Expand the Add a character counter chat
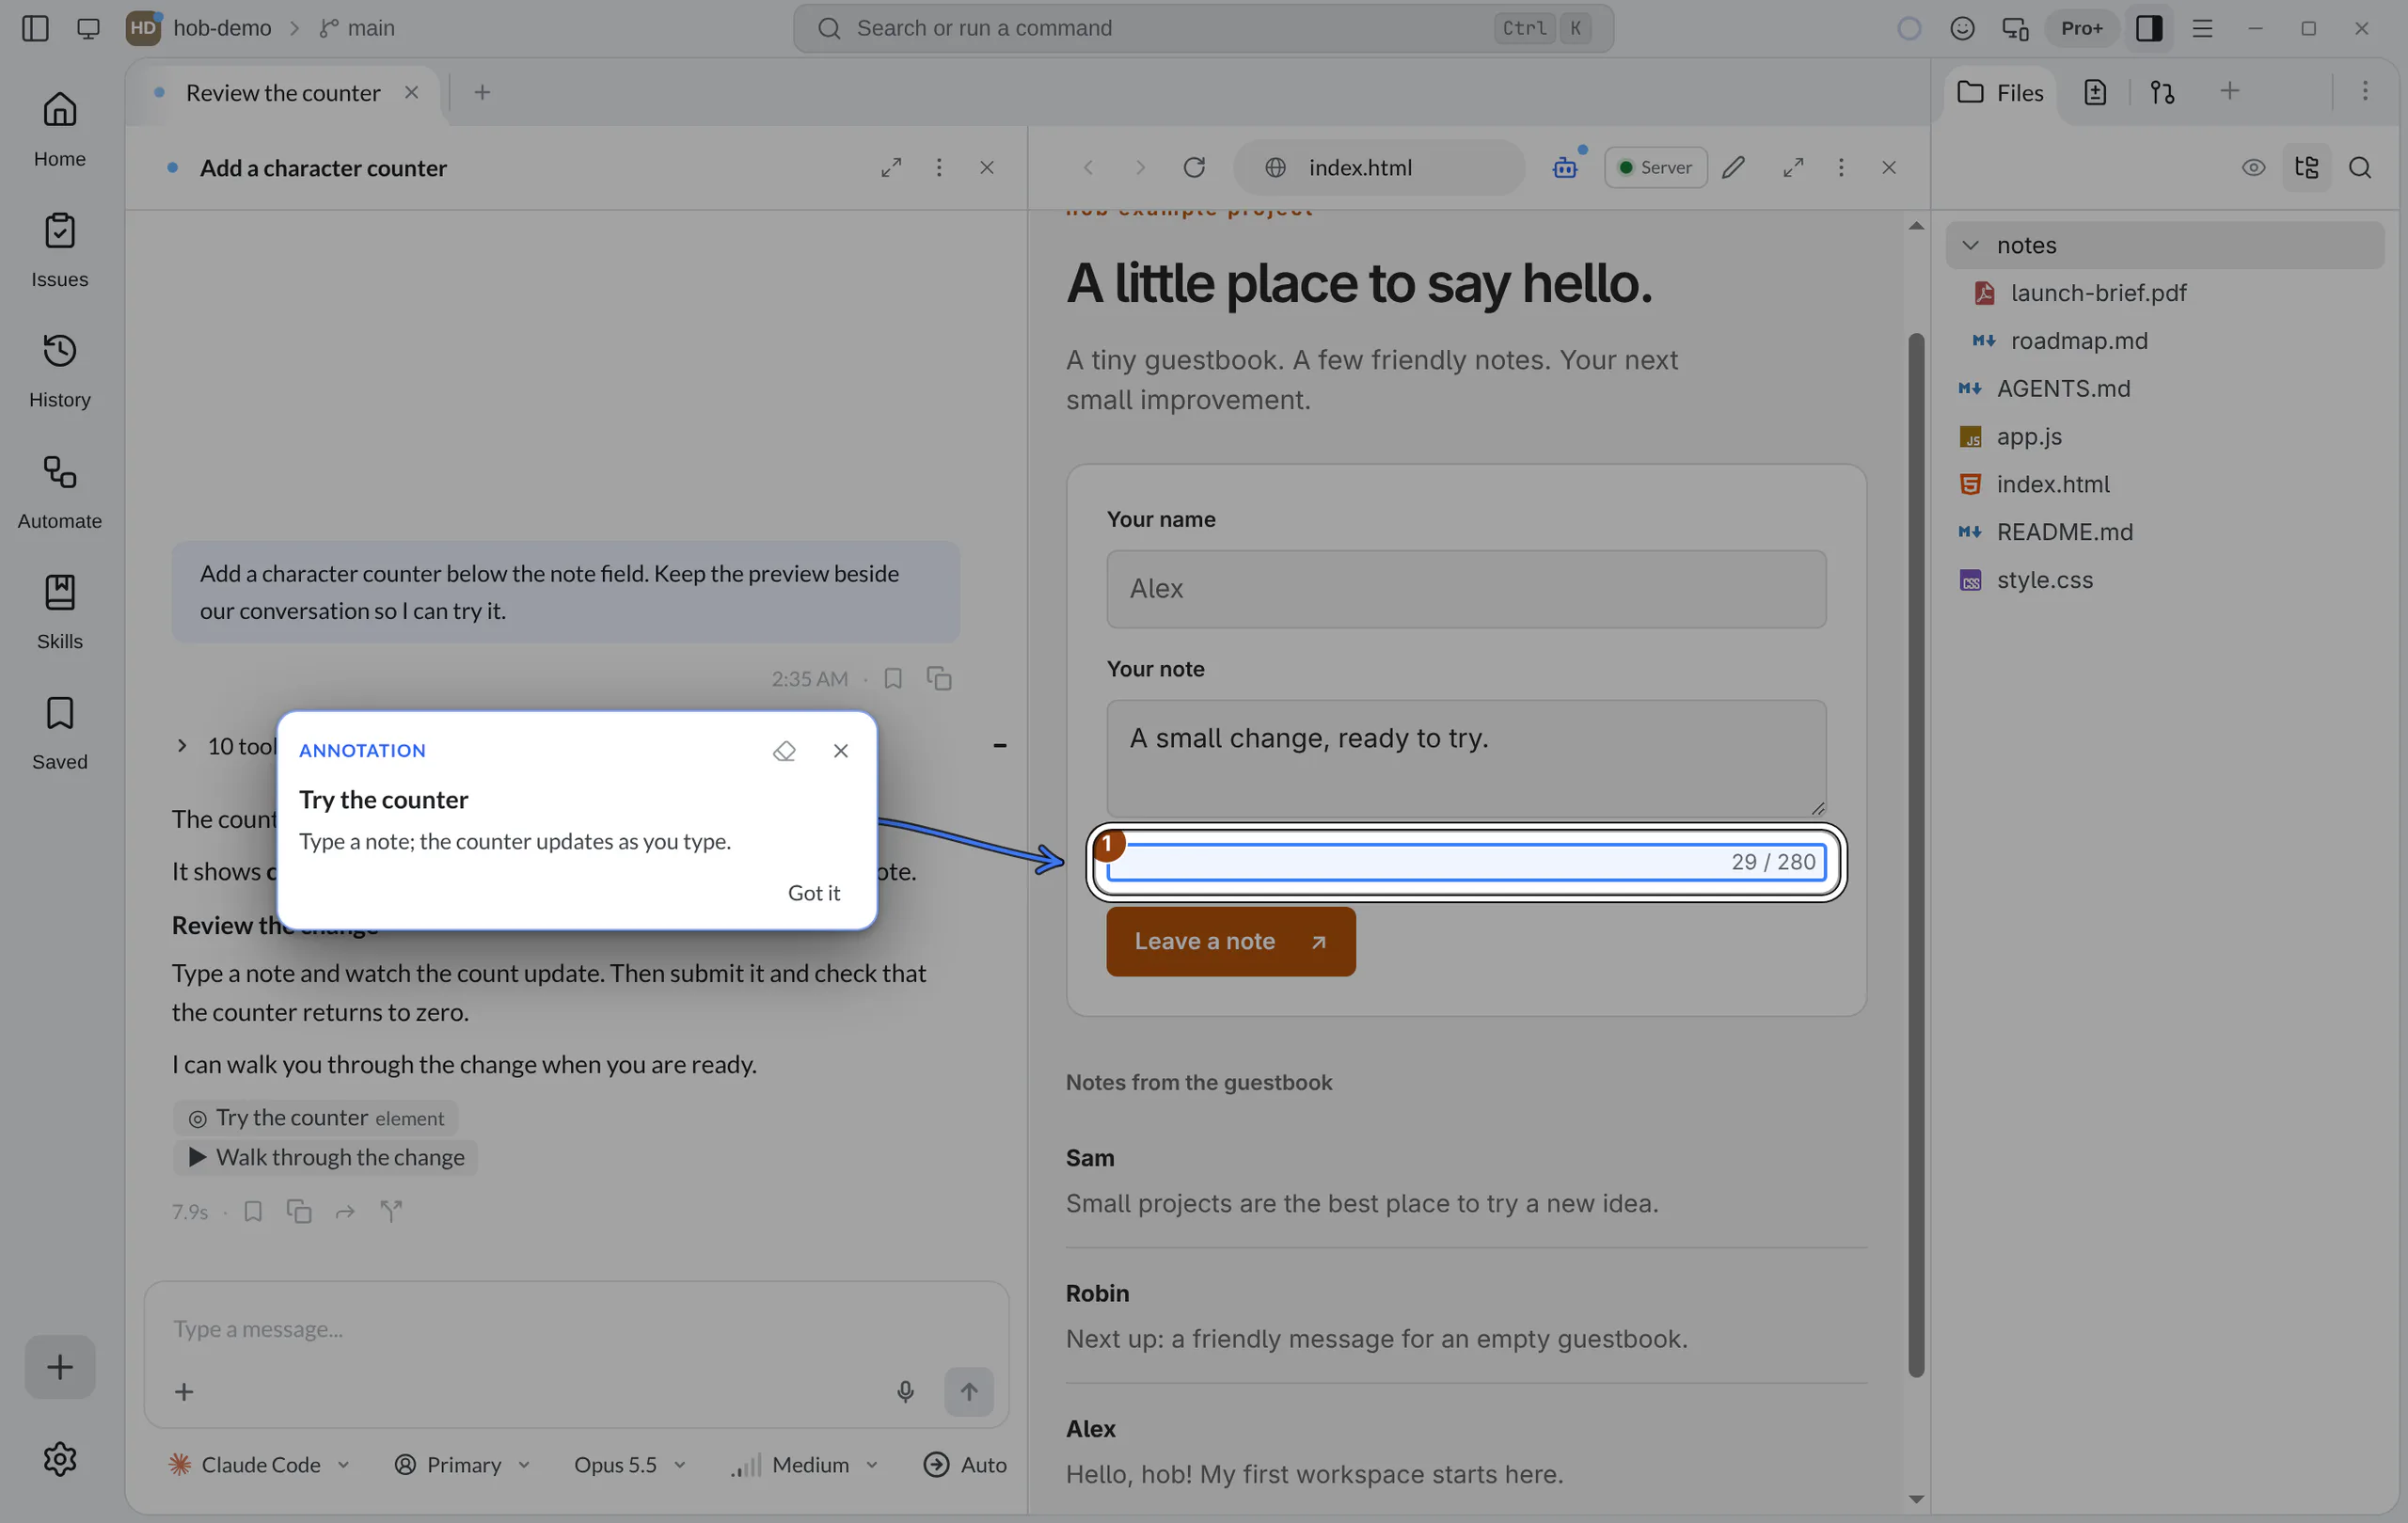The width and height of the screenshot is (2408, 1523). click(891, 167)
